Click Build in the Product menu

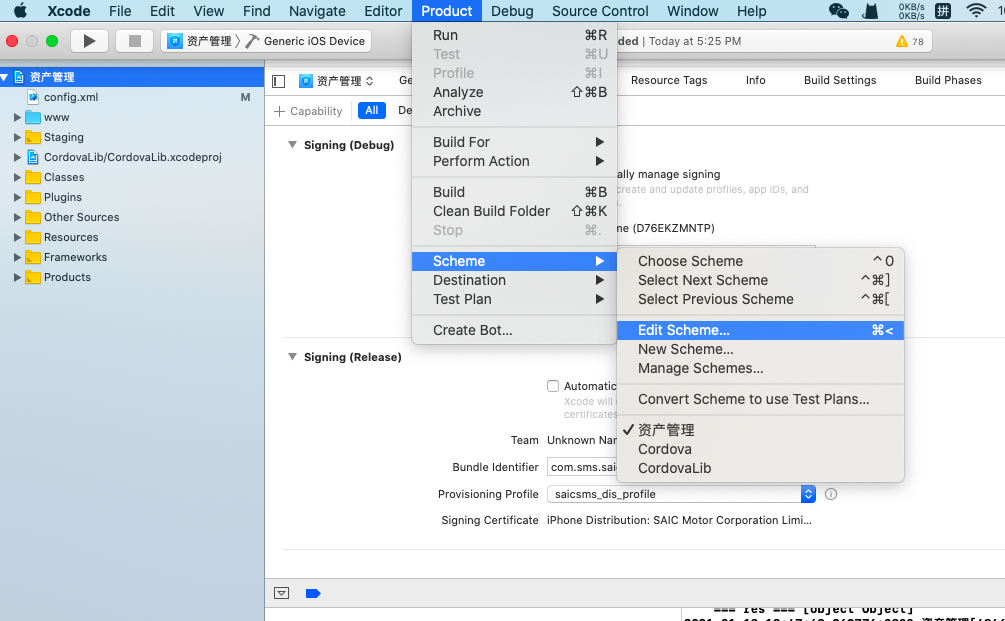(x=514, y=192)
